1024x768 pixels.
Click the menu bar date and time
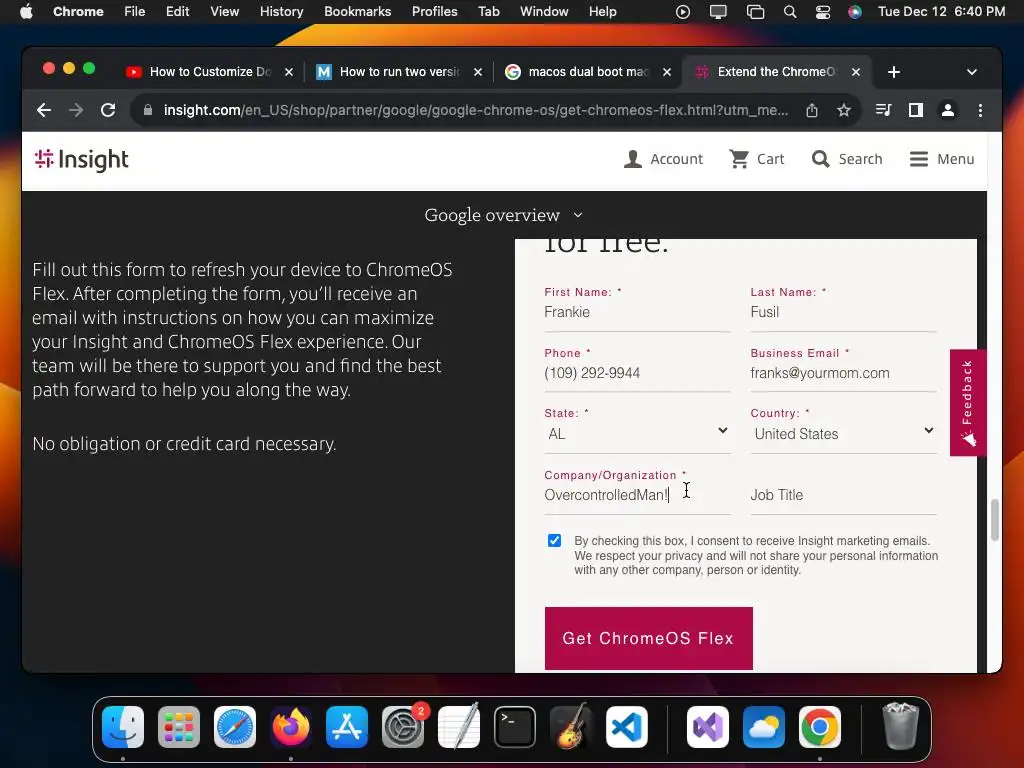coord(941,12)
